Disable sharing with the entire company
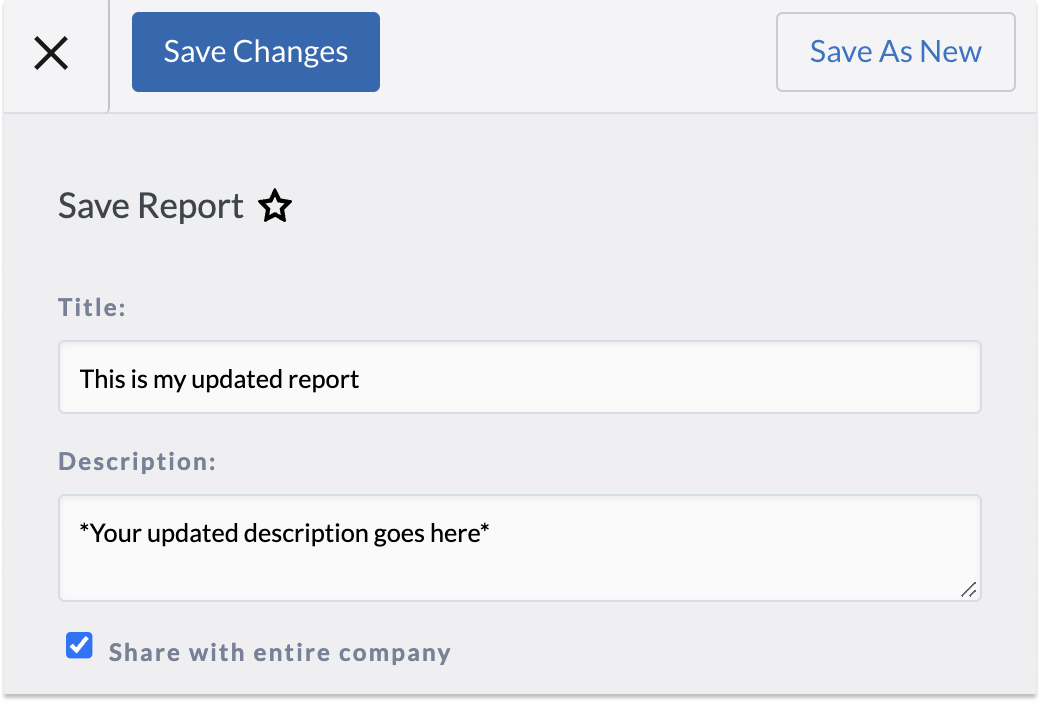This screenshot has height=702, width=1040. [79, 645]
